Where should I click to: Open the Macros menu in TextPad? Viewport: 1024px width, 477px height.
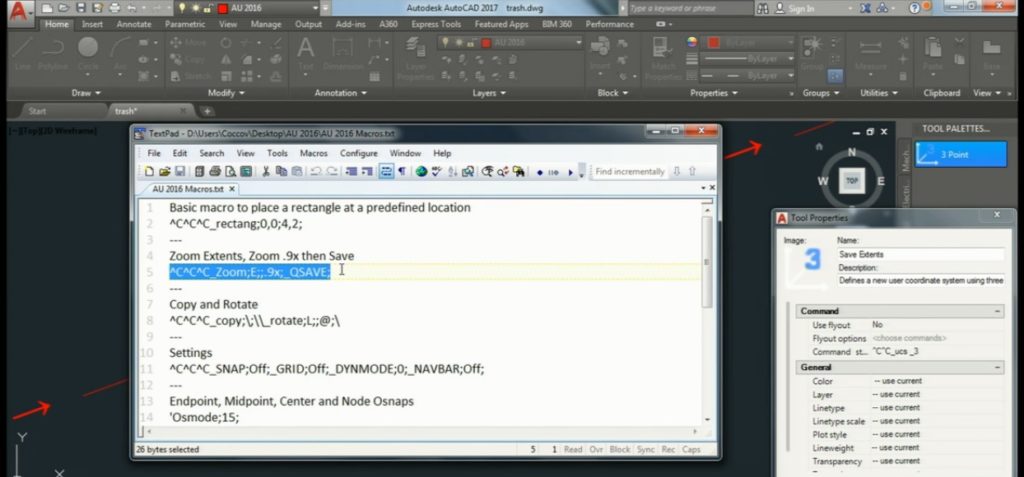(313, 153)
